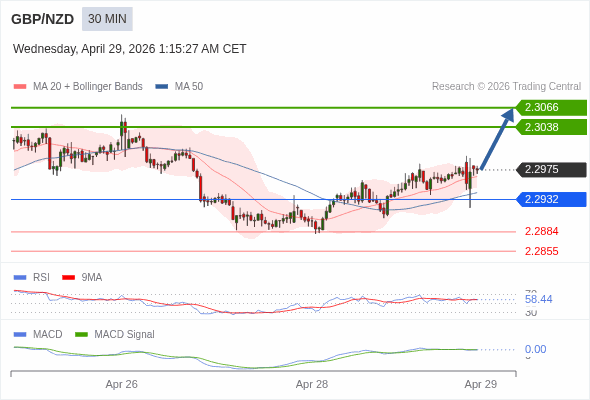This screenshot has height=400, width=590.
Task: Click the '9MA' legend label
Action: coord(92,278)
